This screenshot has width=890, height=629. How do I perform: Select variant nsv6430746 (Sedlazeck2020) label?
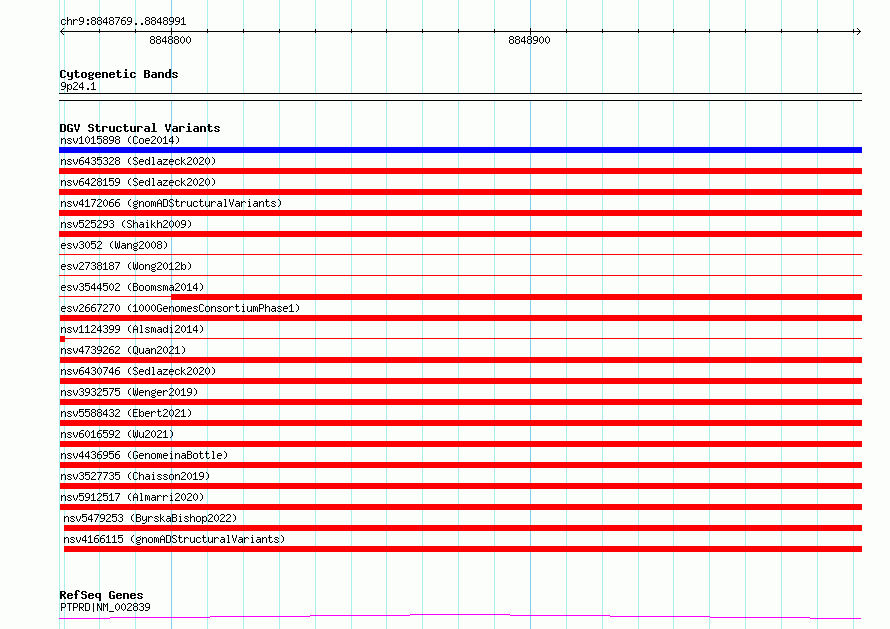(x=138, y=371)
